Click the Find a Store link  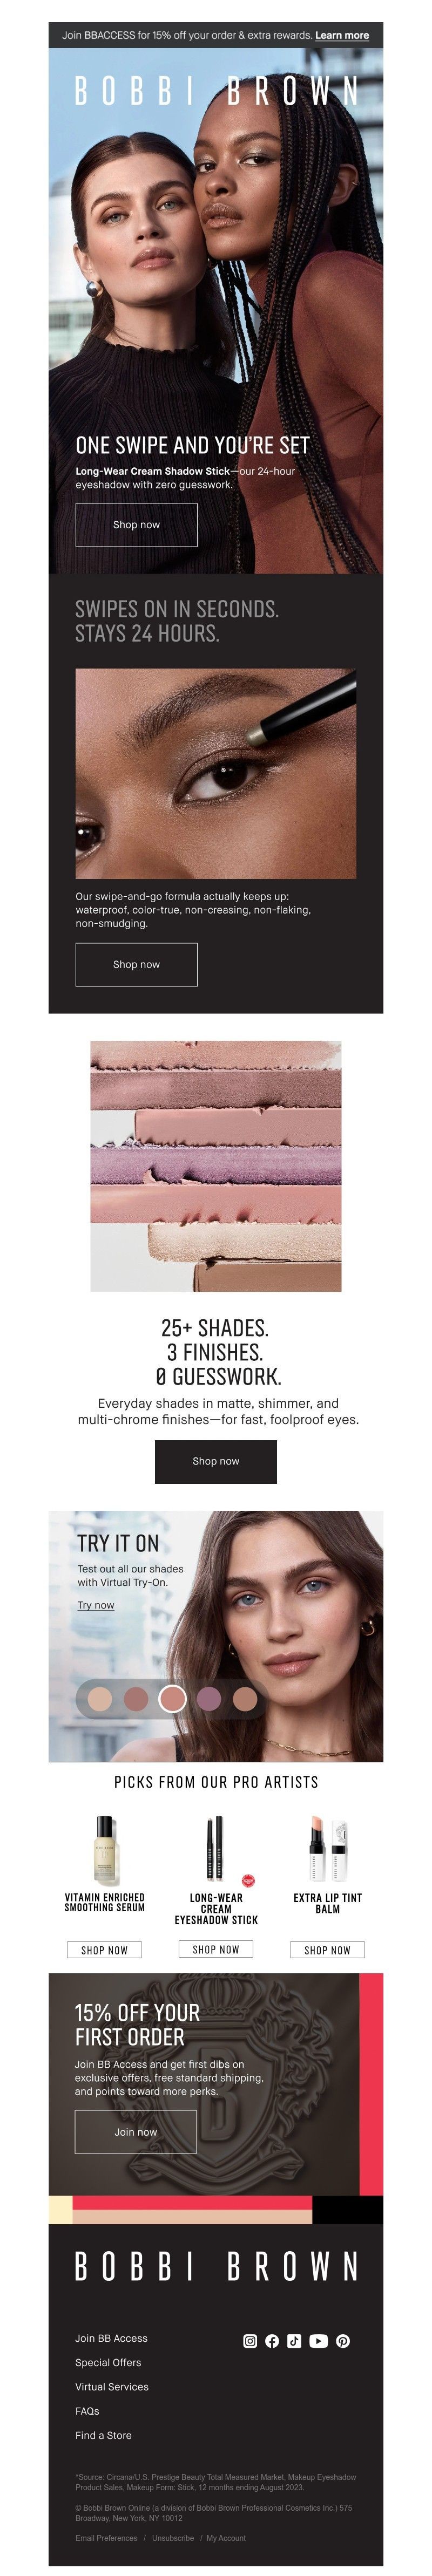[x=103, y=2435]
